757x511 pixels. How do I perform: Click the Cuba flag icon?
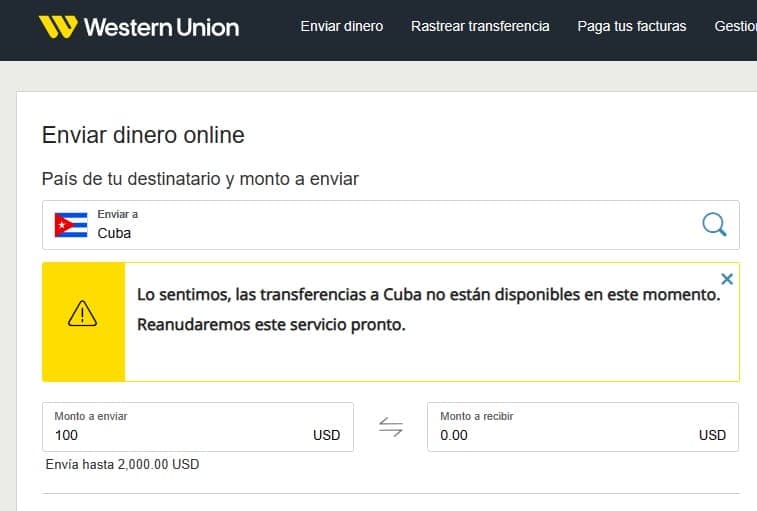71,225
